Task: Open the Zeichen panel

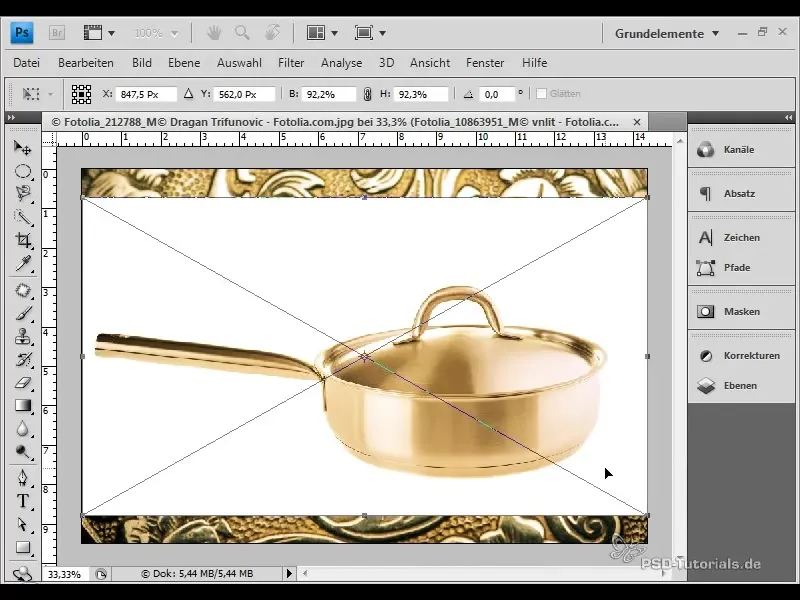Action: (x=741, y=237)
